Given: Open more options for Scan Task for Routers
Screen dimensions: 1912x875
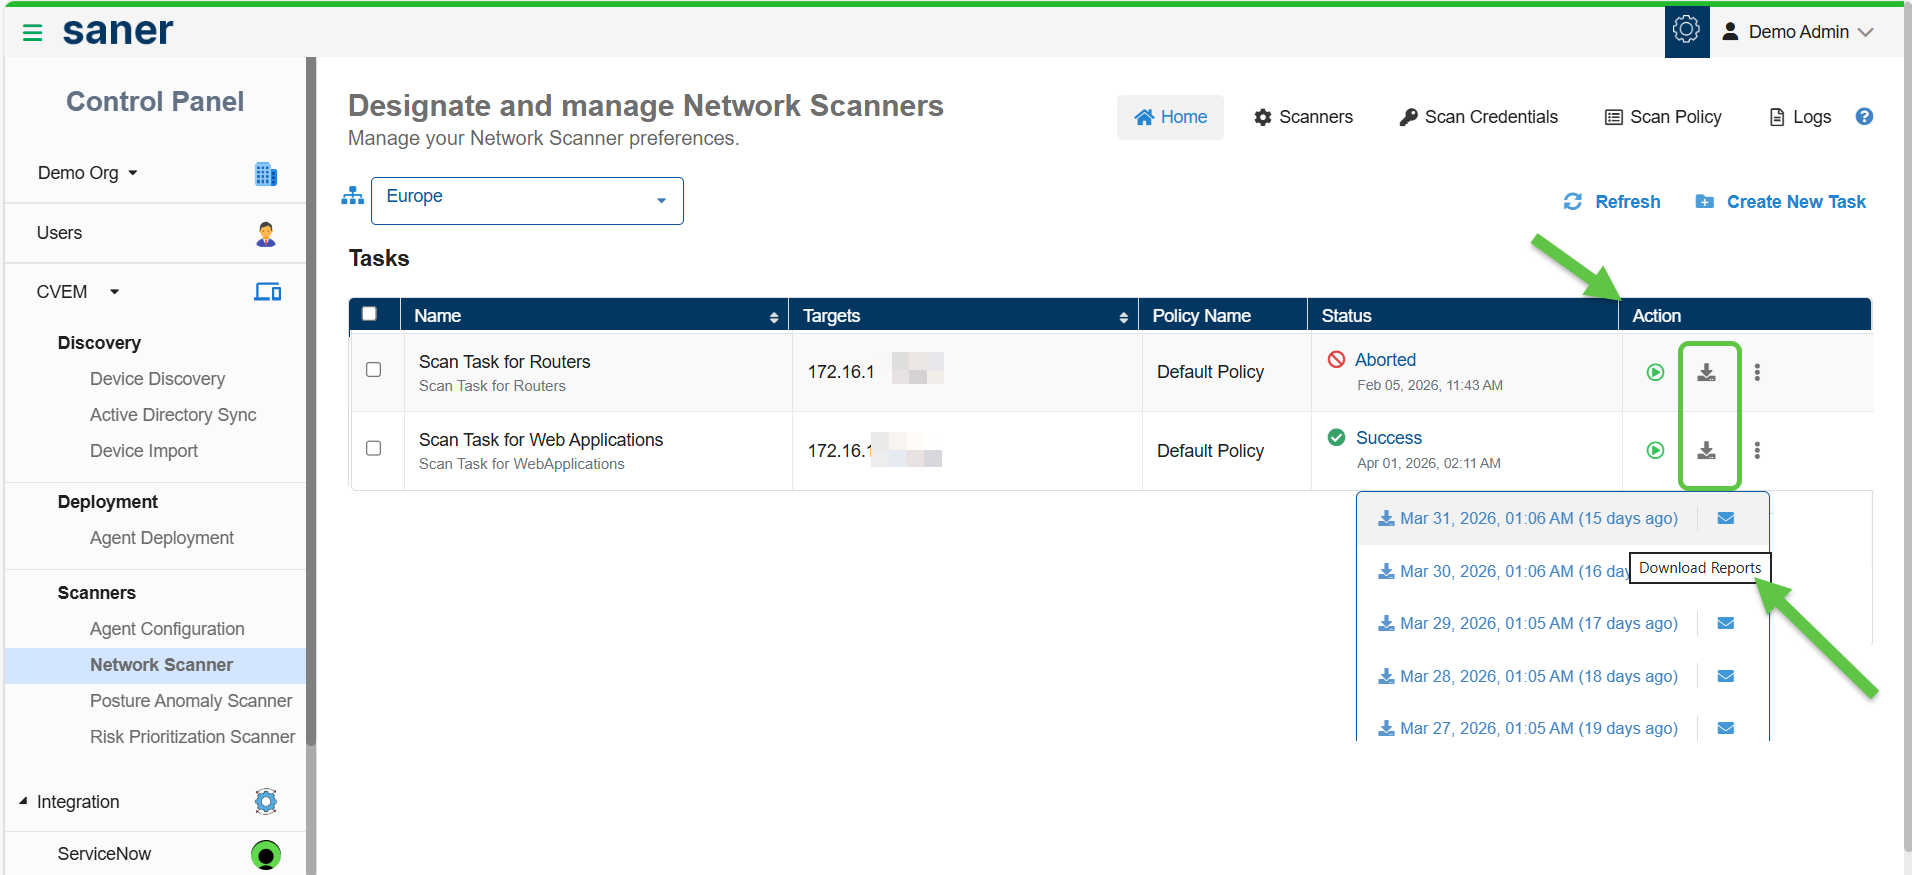Looking at the screenshot, I should pyautogui.click(x=1757, y=372).
